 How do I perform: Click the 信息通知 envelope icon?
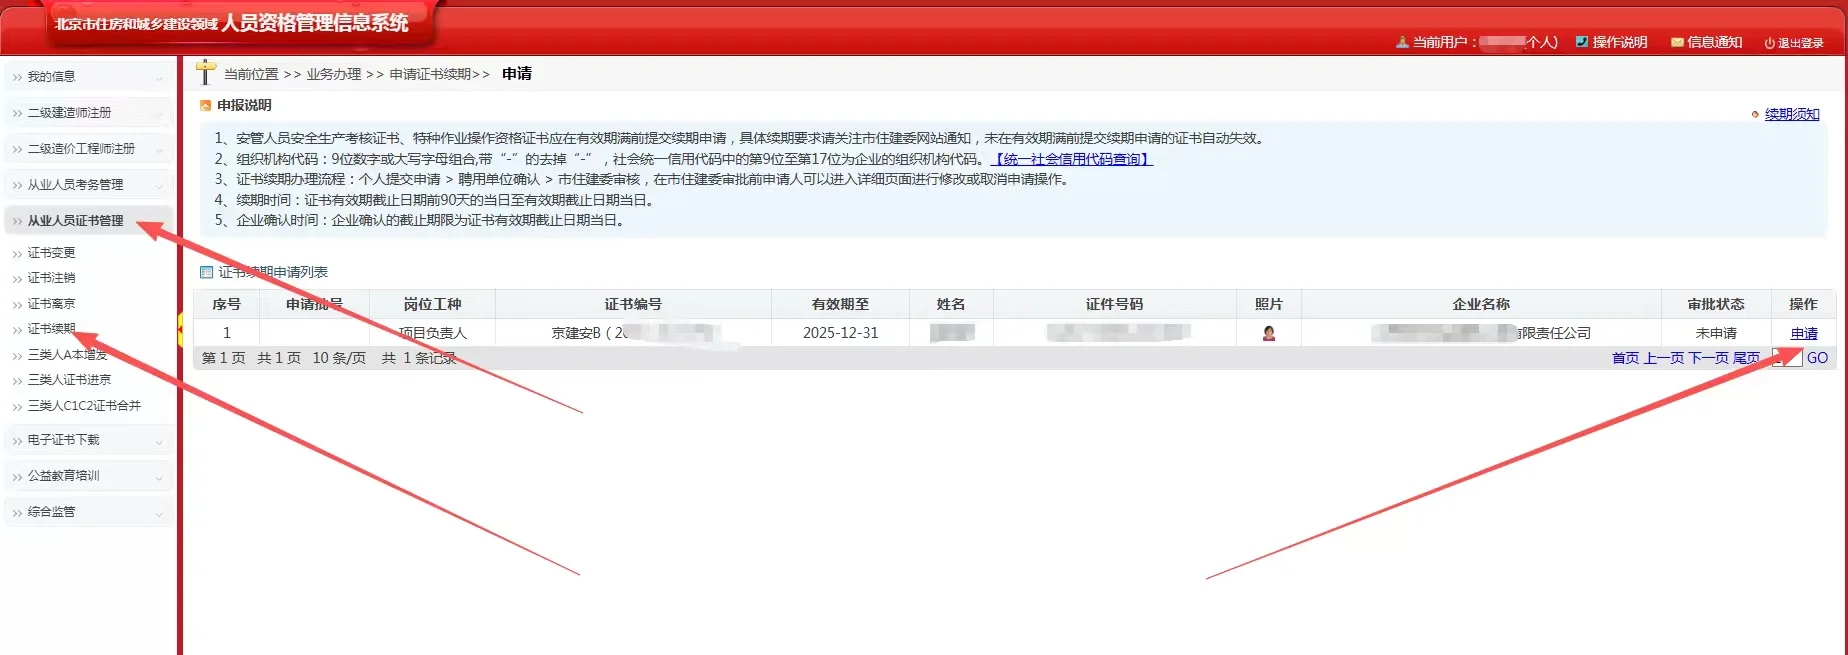point(1677,42)
